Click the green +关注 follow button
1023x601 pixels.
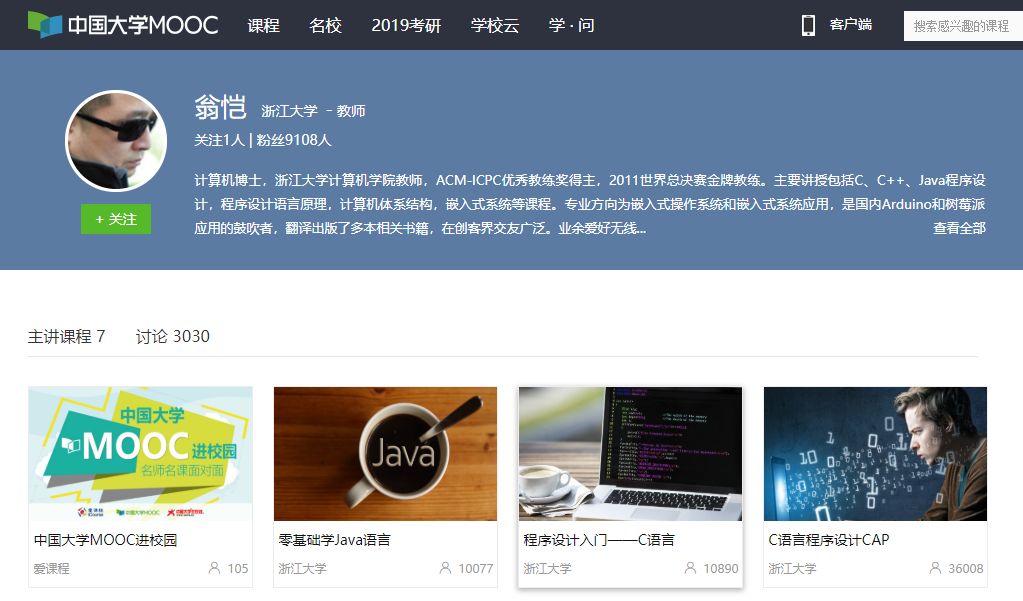point(116,219)
